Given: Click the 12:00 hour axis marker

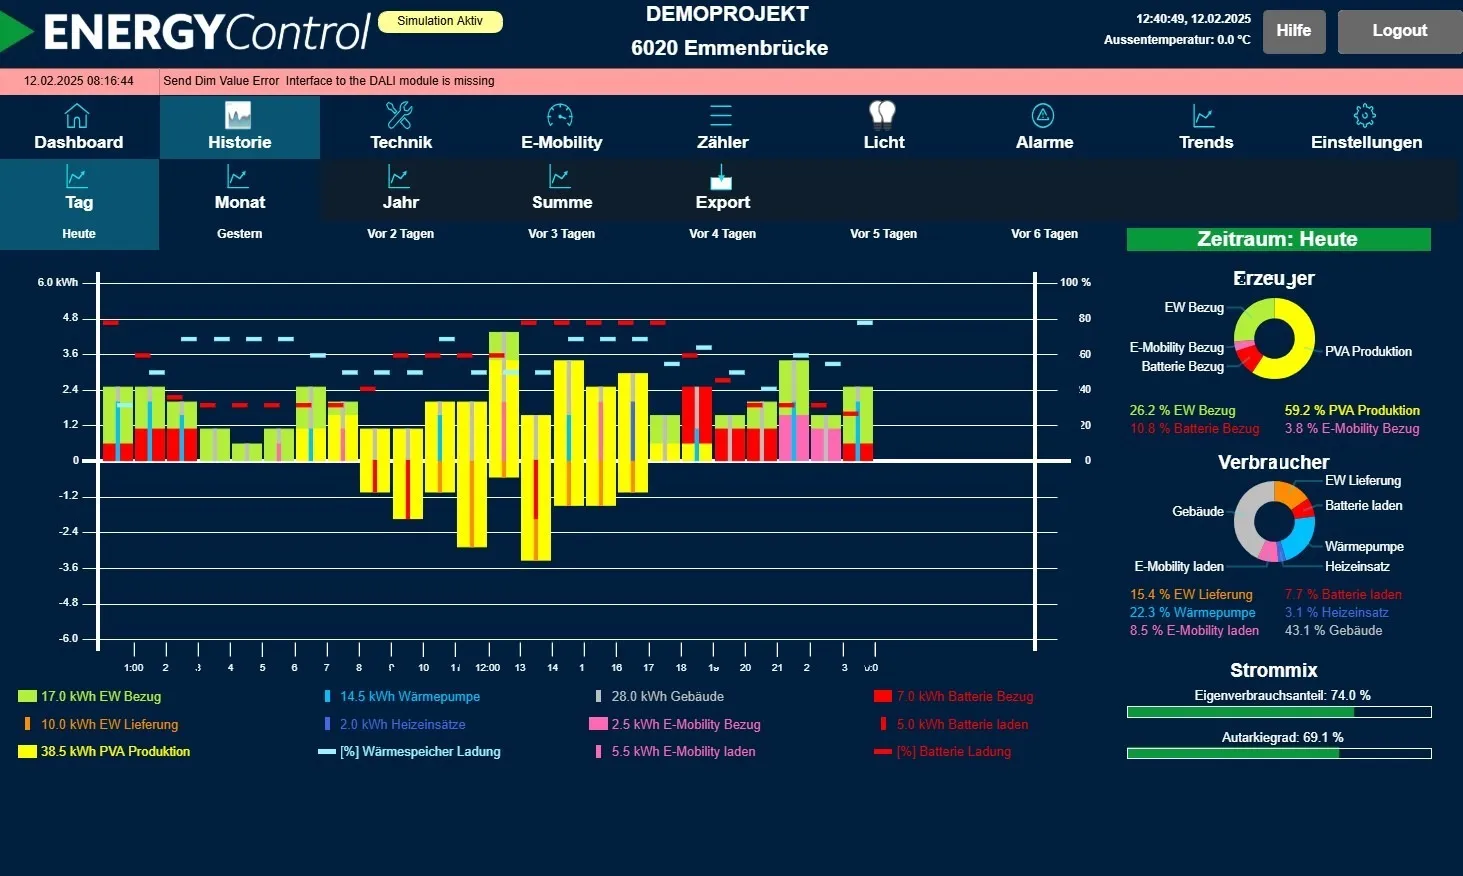Looking at the screenshot, I should coord(487,667).
